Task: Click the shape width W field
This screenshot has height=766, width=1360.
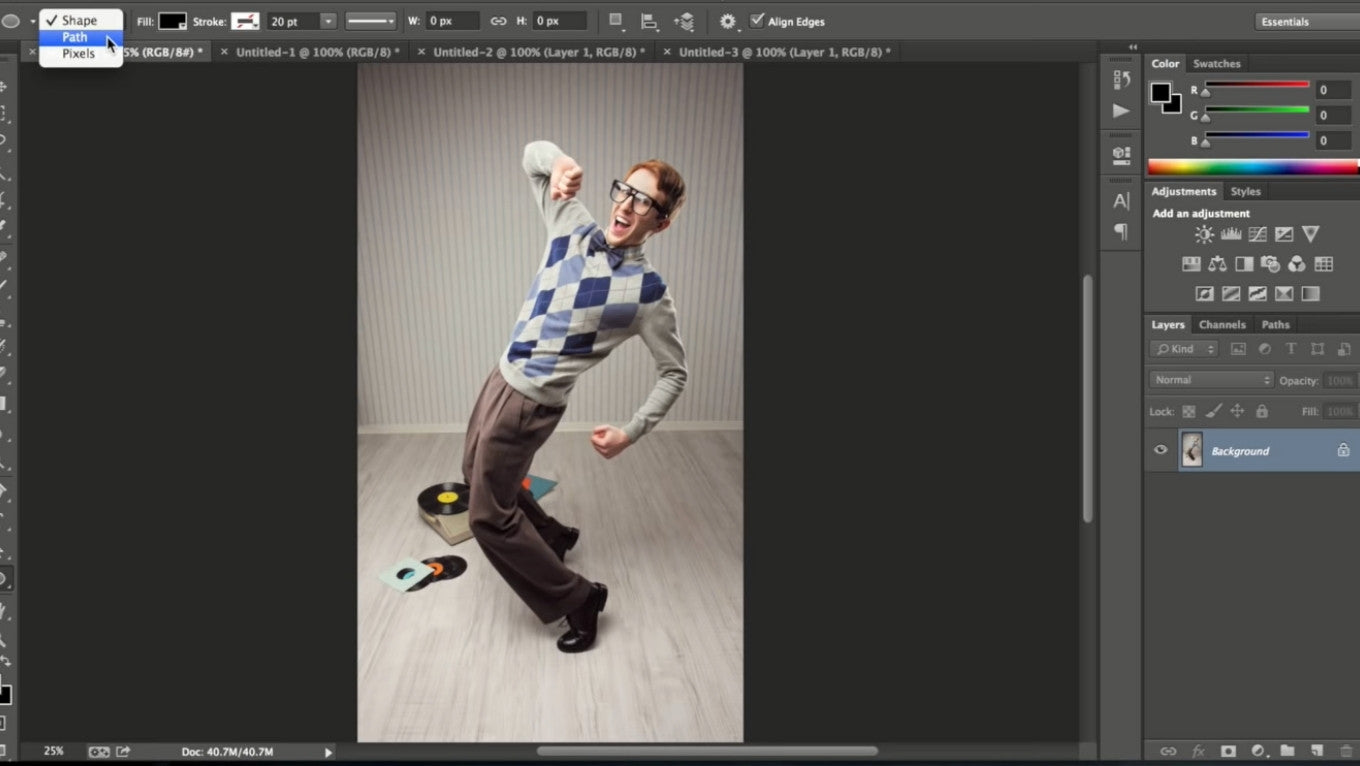Action: tap(453, 21)
